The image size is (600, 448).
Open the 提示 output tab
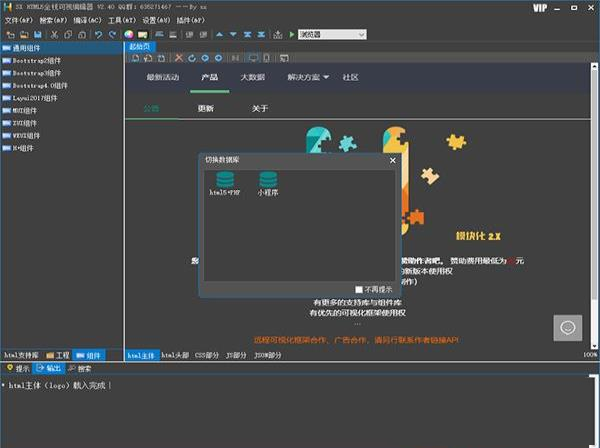[x=18, y=368]
